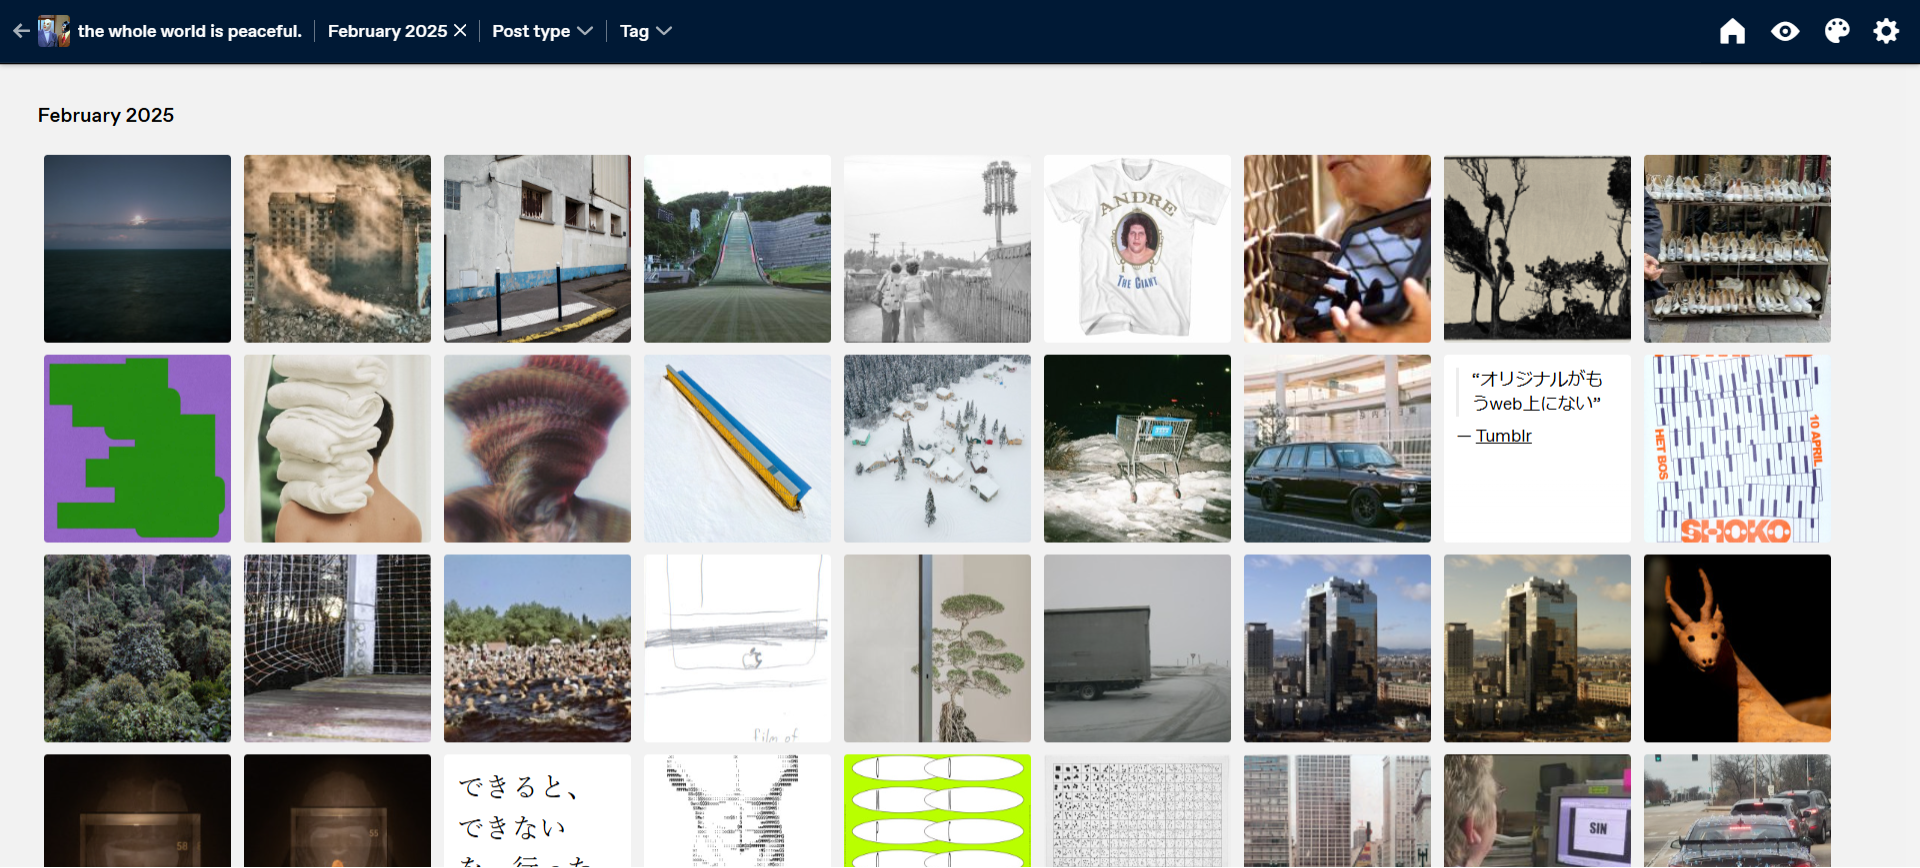Viewport: 1920px width, 868px height.
Task: Remove the February 2025 filter
Action: pyautogui.click(x=460, y=31)
